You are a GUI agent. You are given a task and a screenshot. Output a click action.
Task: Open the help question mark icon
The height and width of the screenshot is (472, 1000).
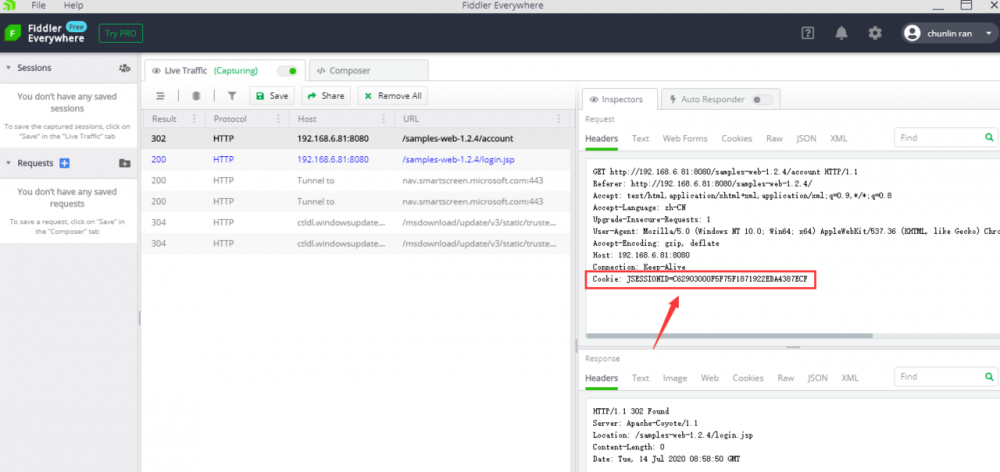[x=807, y=33]
